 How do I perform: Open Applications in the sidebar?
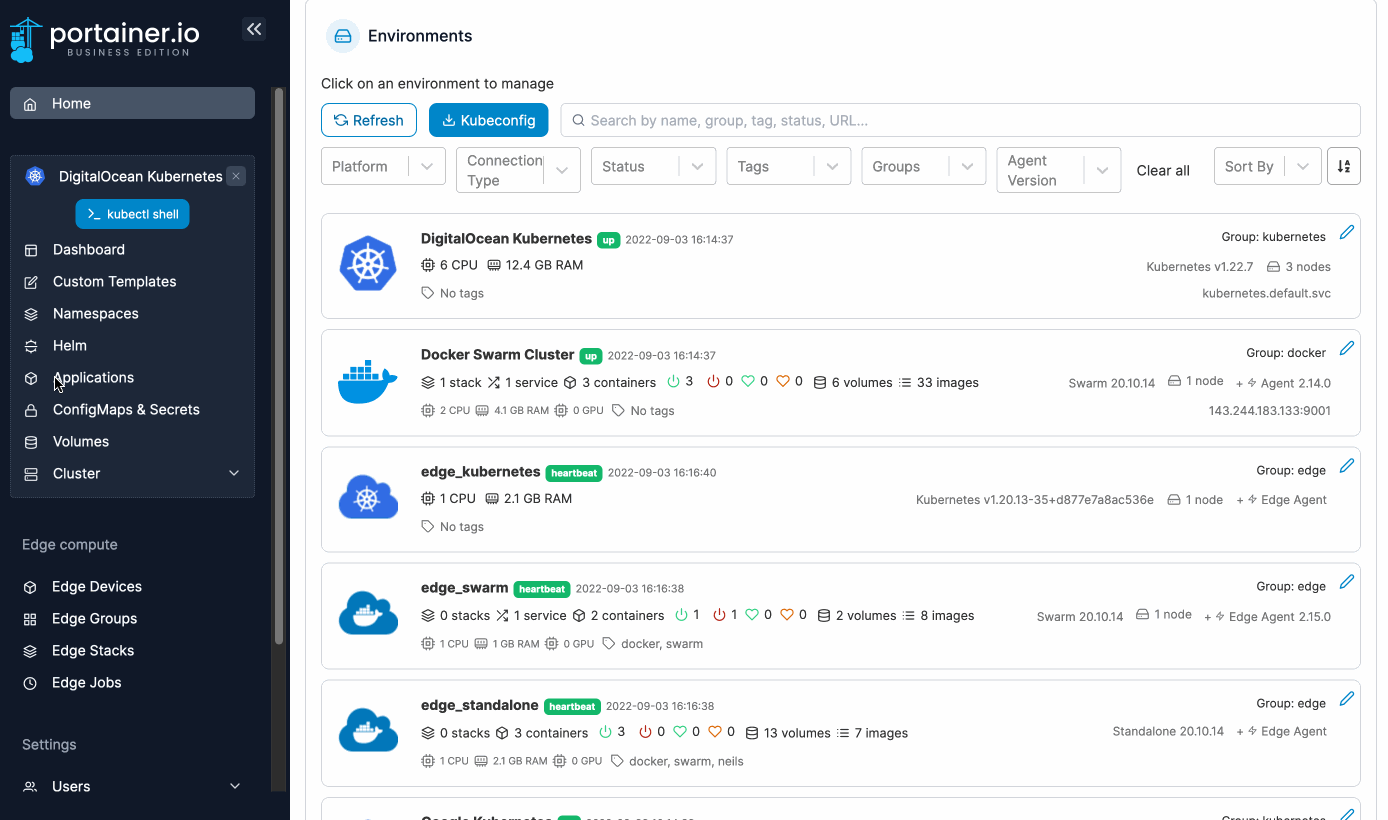(x=93, y=378)
